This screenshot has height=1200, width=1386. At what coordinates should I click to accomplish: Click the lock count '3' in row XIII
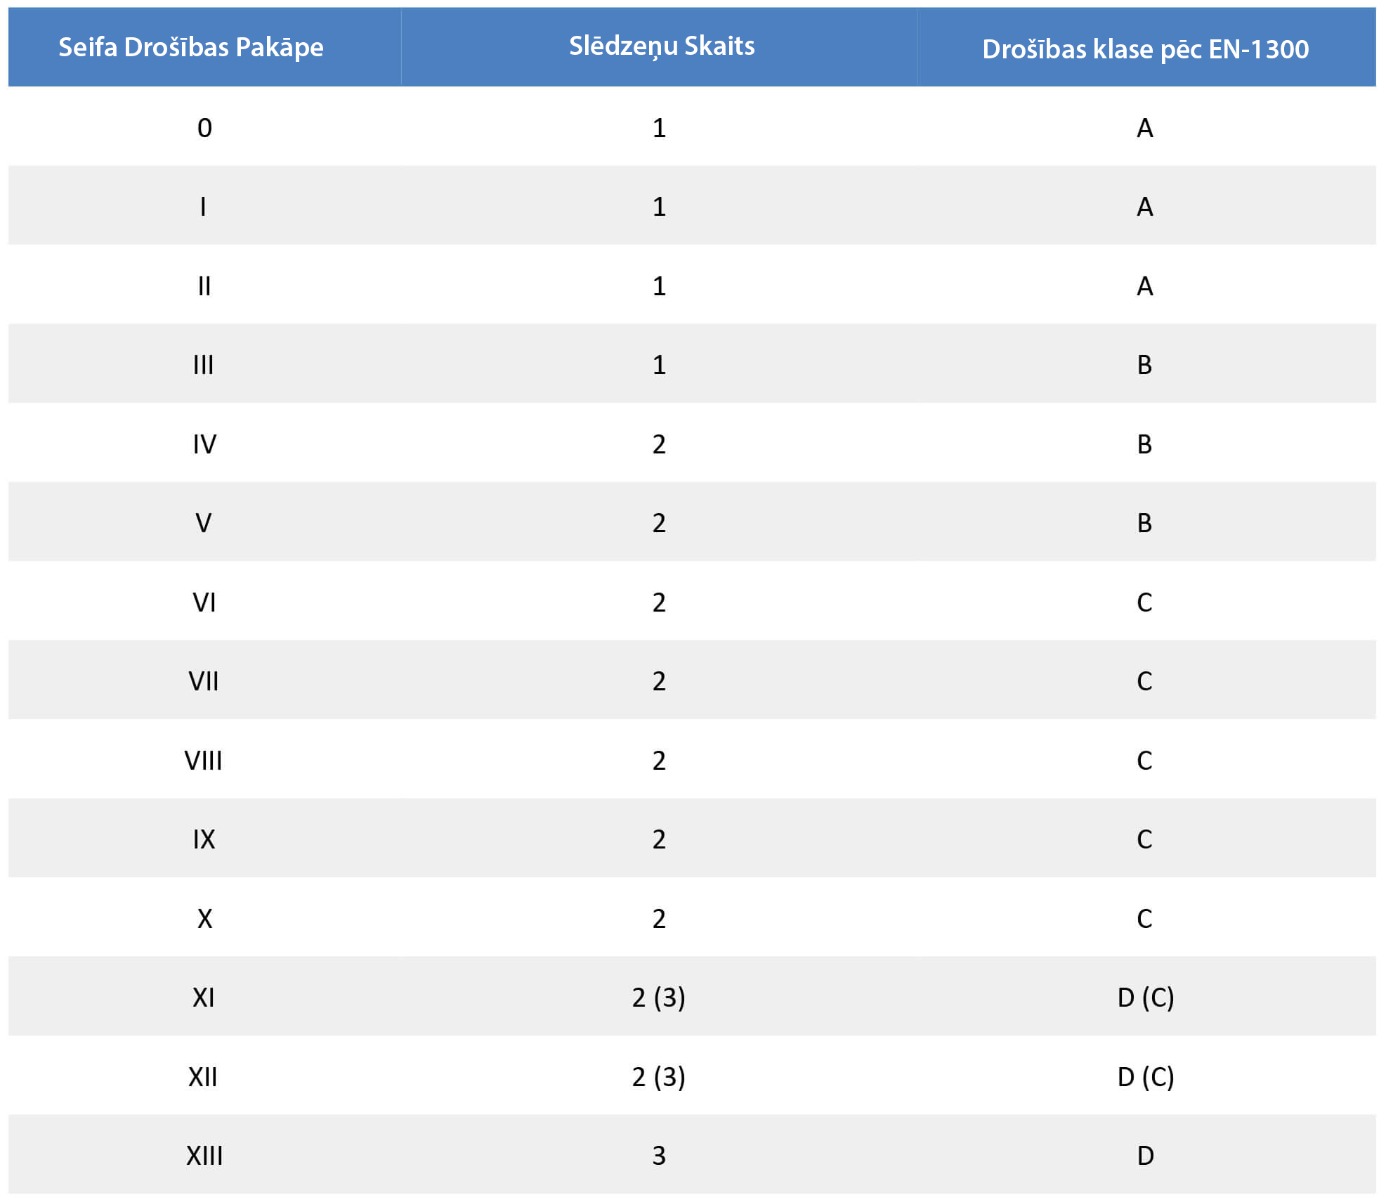pyautogui.click(x=659, y=1156)
